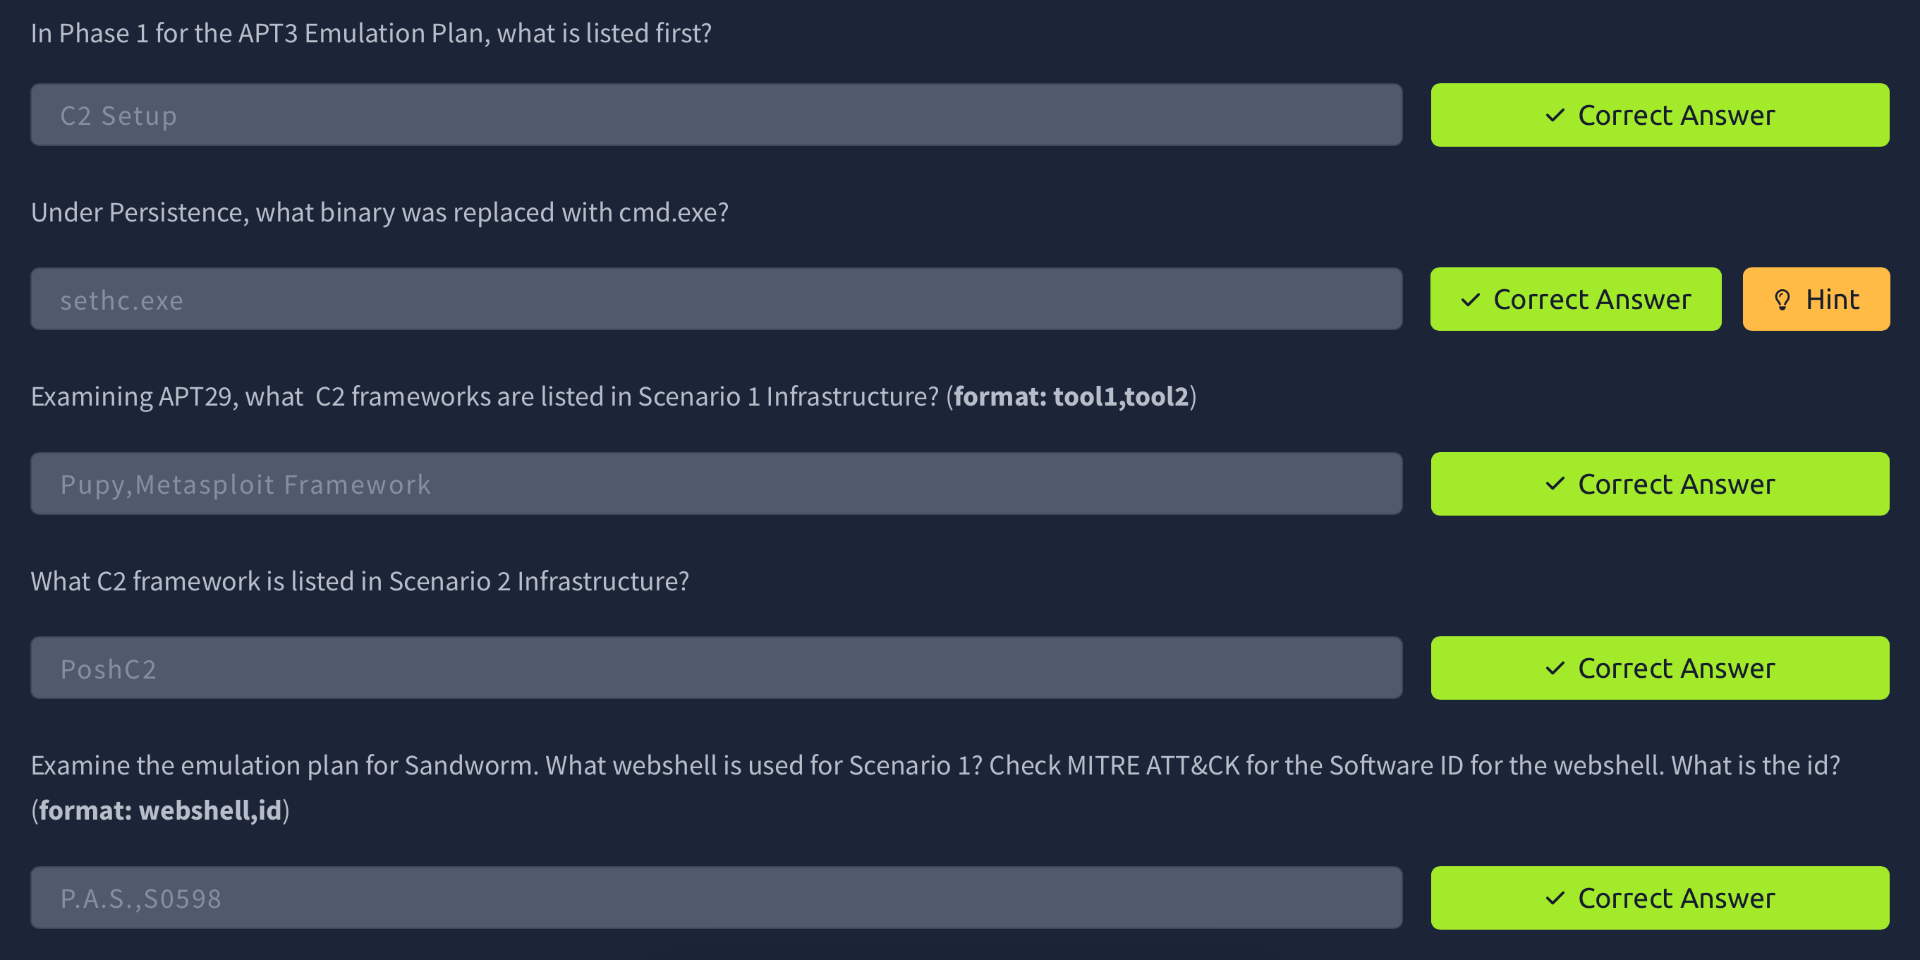This screenshot has width=1920, height=960.
Task: Click checkmark icon on Pupy answer row
Action: (1555, 484)
